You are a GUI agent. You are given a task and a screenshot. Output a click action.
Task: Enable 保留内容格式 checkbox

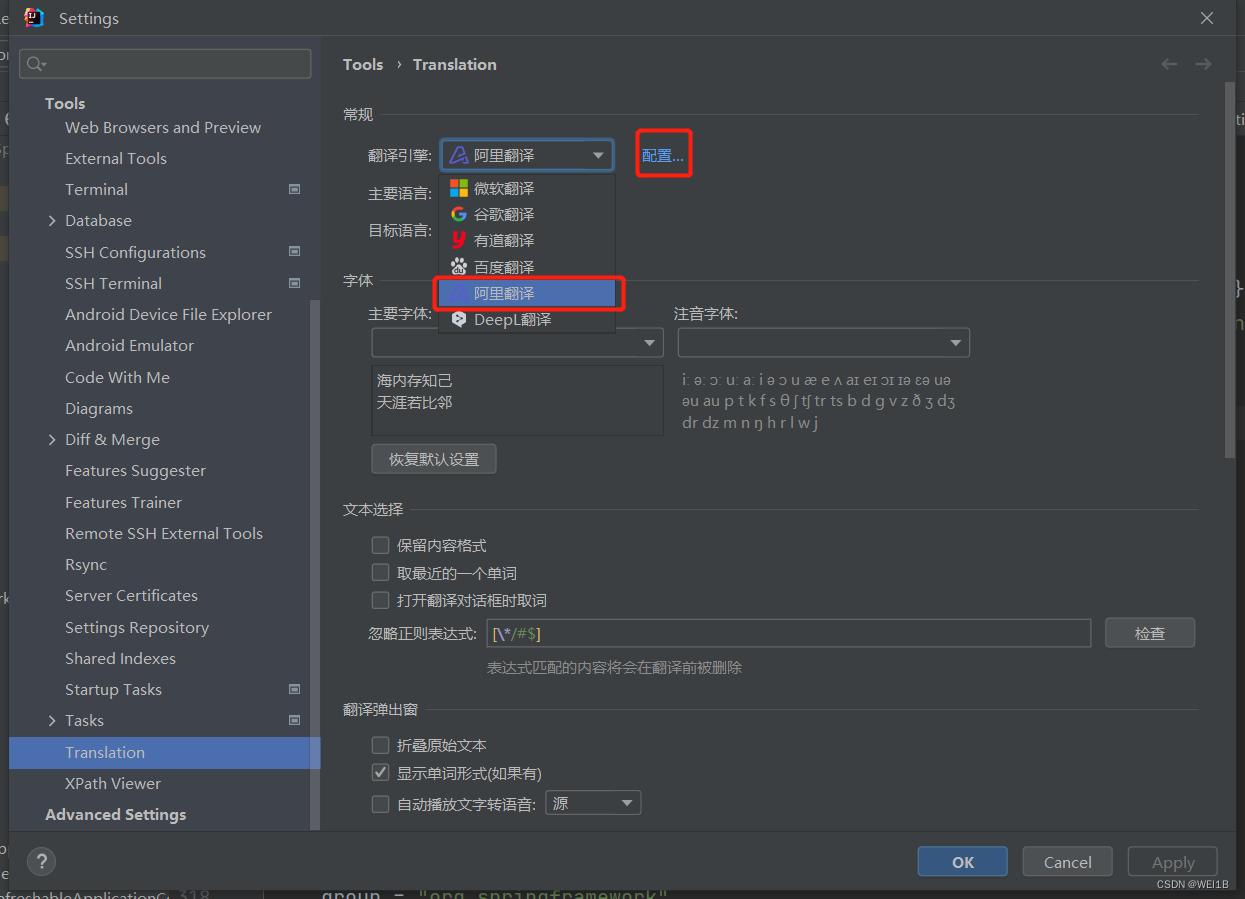coord(380,545)
